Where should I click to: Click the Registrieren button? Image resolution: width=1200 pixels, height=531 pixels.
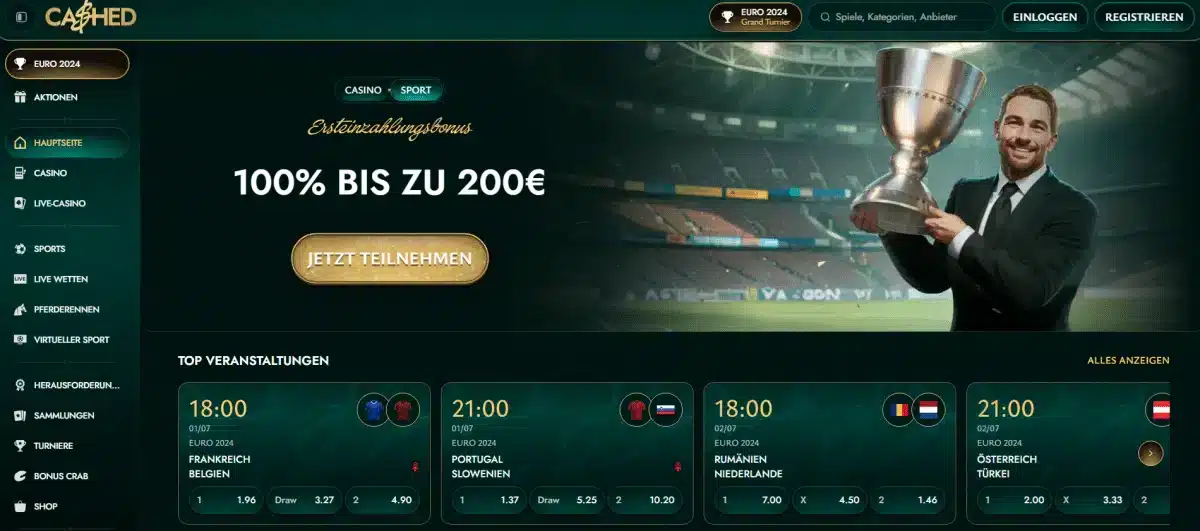click(1146, 17)
